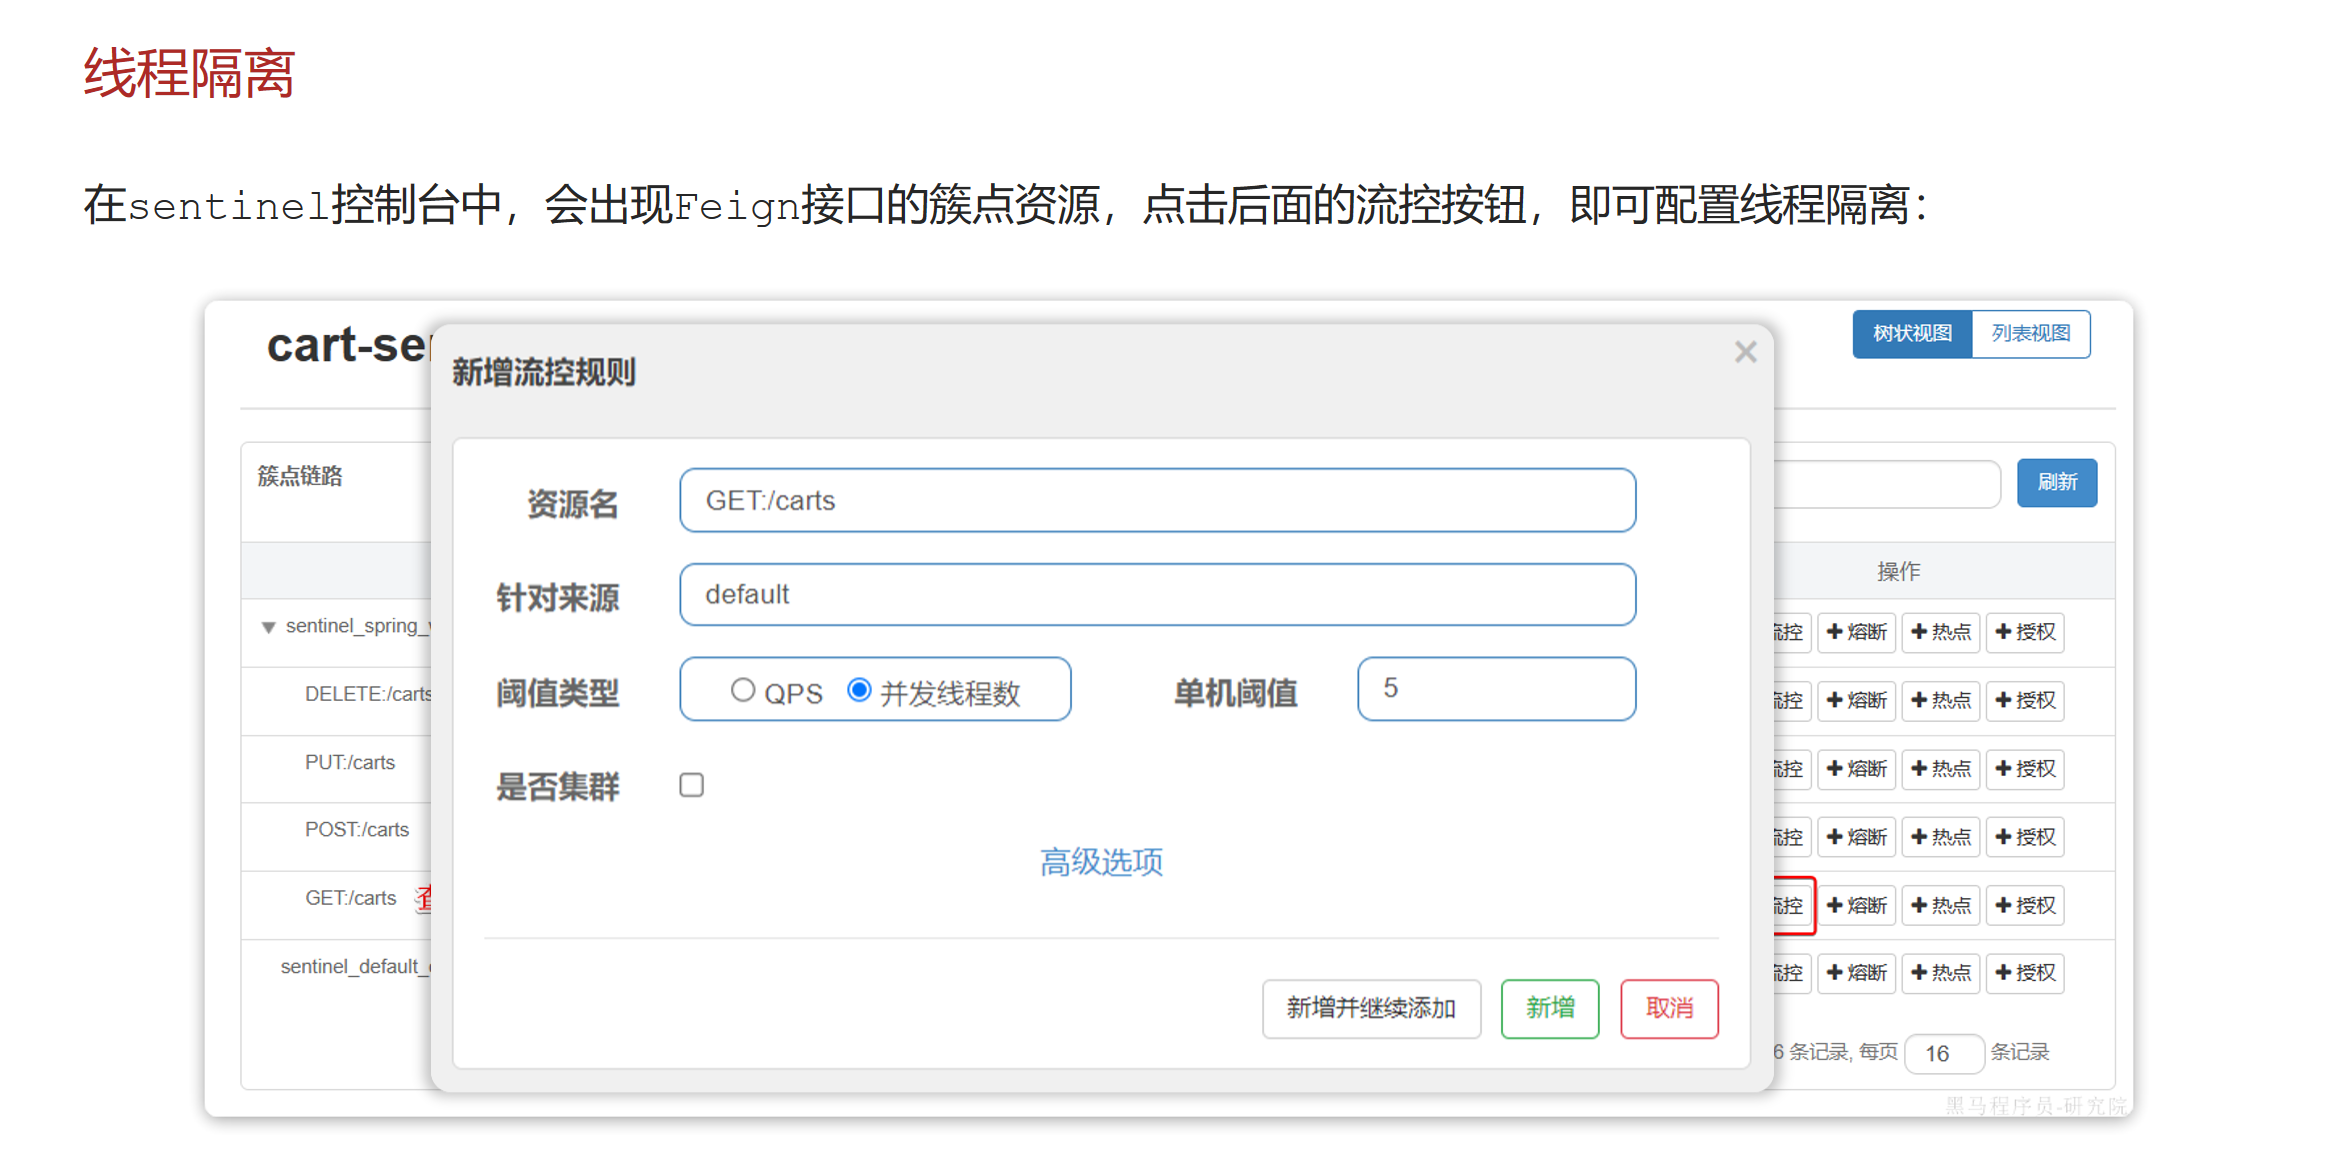Enable the 是否集群 checkbox
Image resolution: width=2330 pixels, height=1170 pixels.
tap(691, 786)
